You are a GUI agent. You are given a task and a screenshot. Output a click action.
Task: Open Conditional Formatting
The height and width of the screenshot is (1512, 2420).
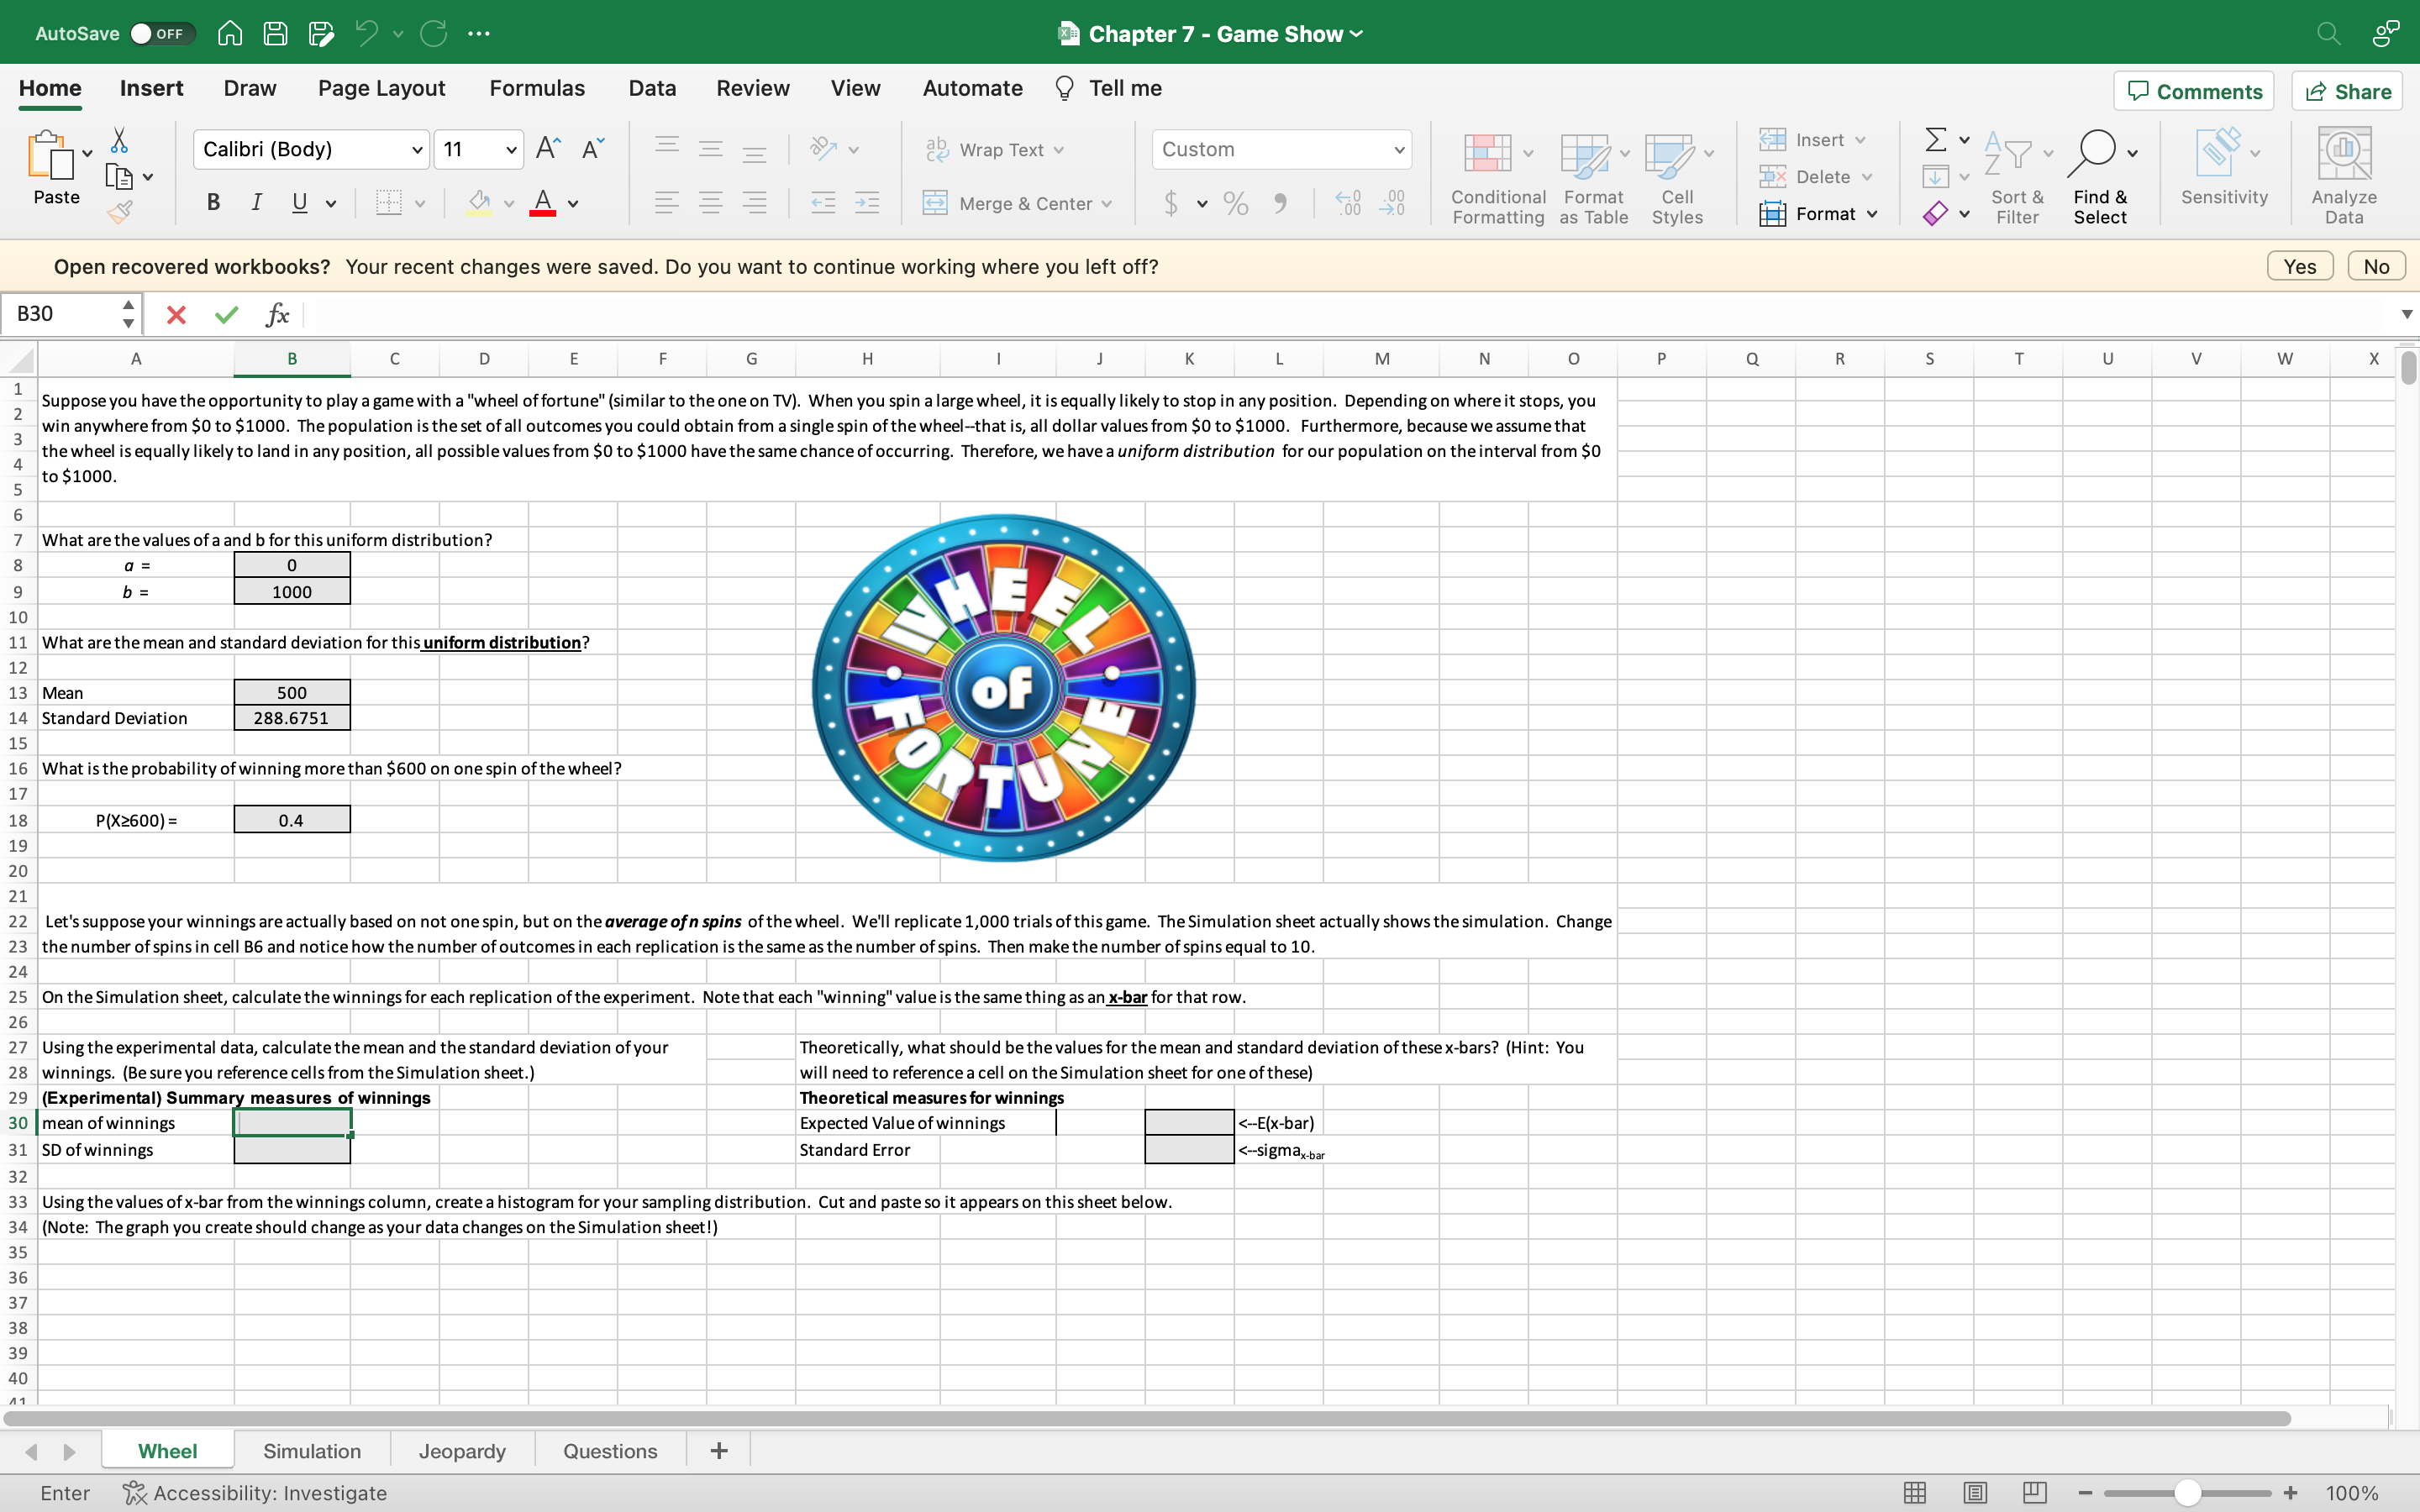[1497, 178]
